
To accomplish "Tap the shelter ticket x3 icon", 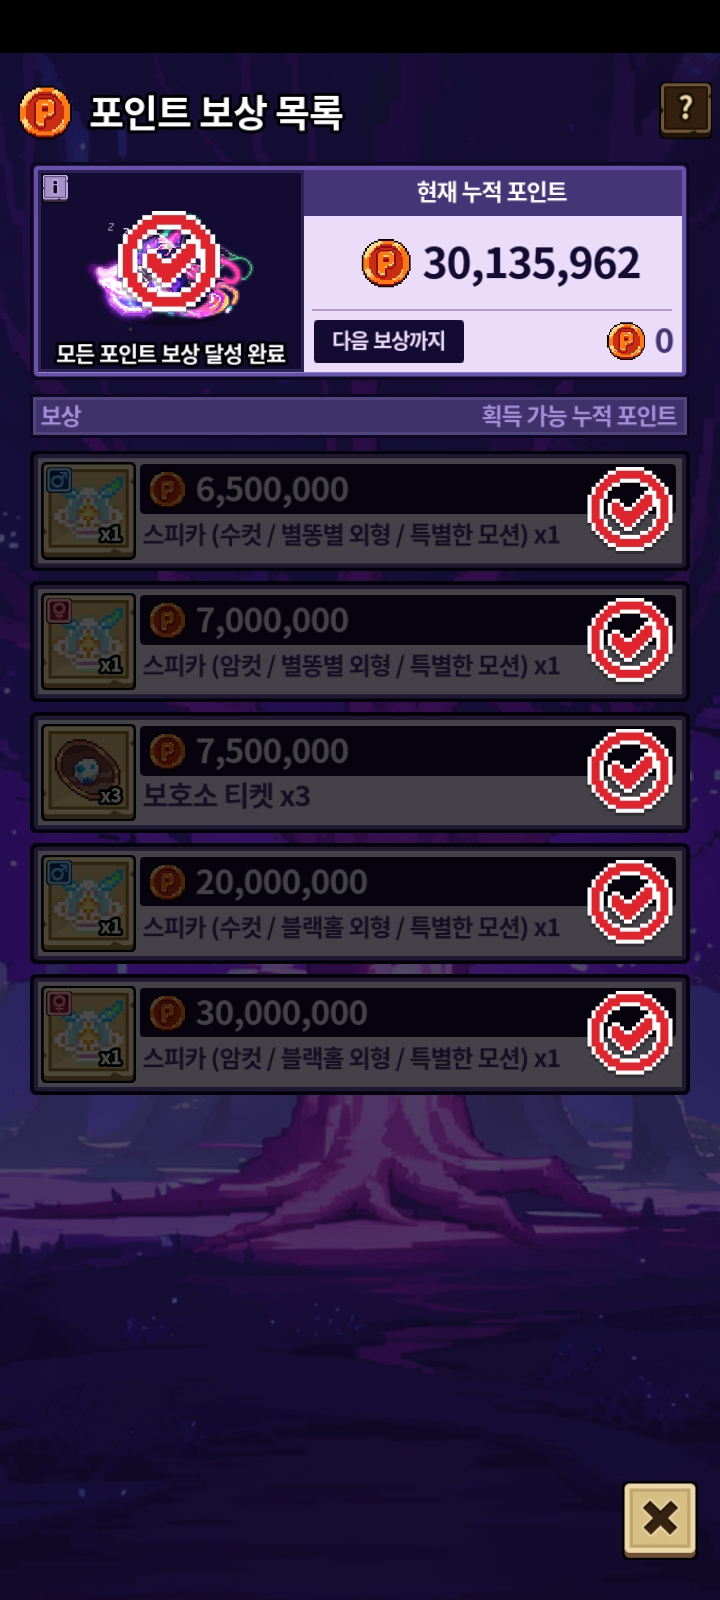I will coord(88,772).
